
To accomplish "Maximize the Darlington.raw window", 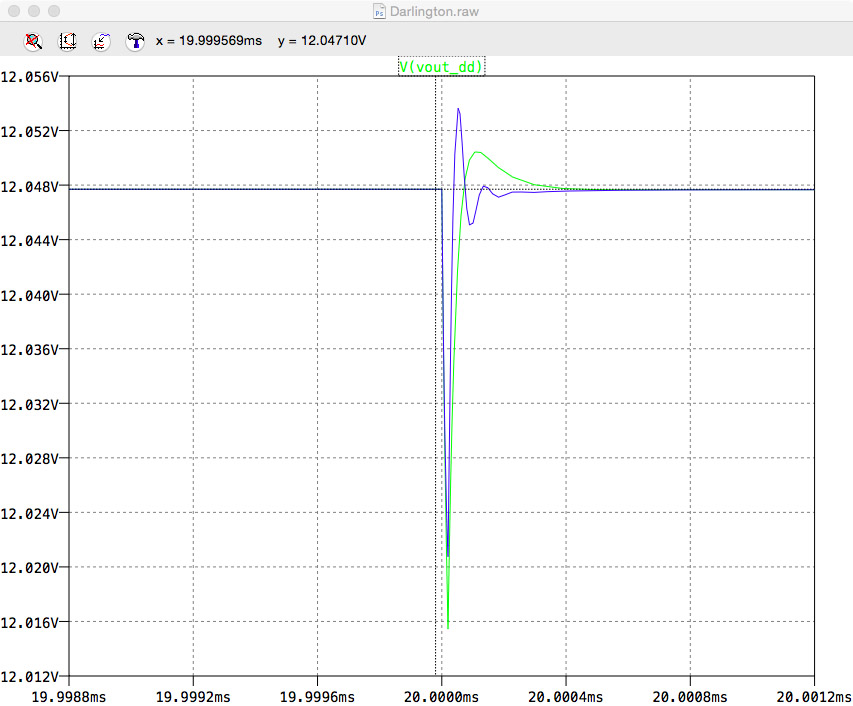I will [x=54, y=11].
